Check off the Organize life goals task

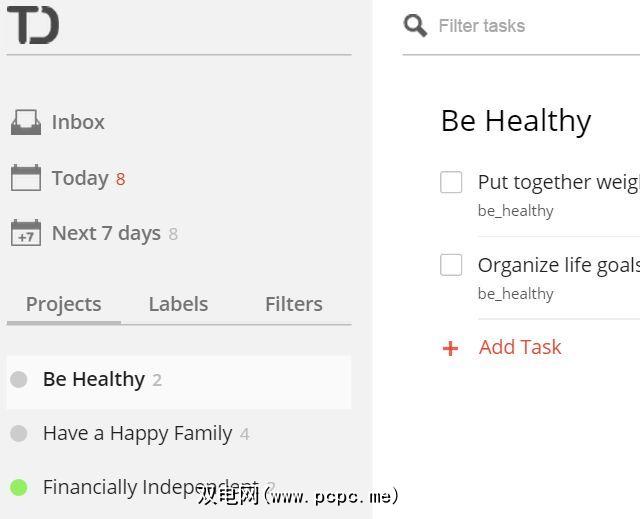[452, 265]
